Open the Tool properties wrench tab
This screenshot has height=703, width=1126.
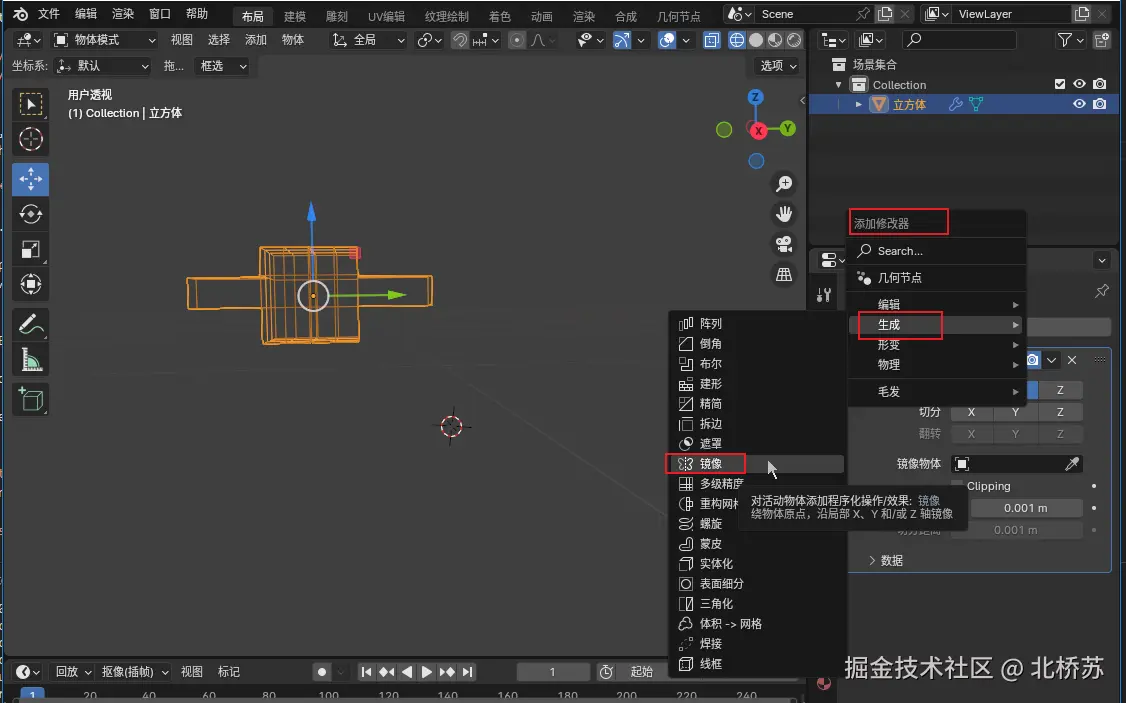pyautogui.click(x=824, y=294)
